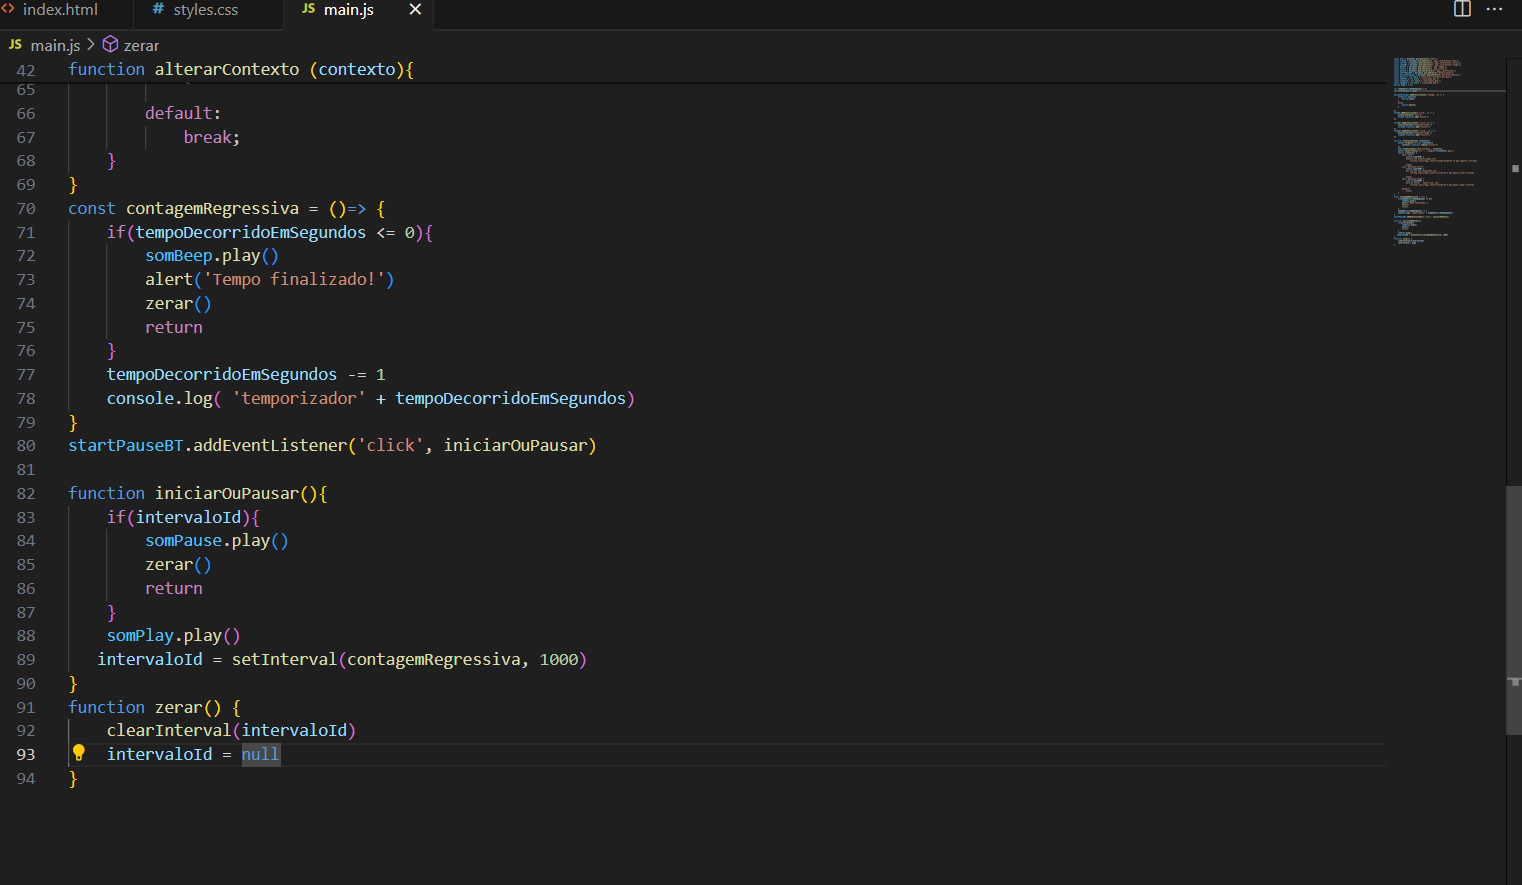Image resolution: width=1522 pixels, height=885 pixels.
Task: Click the vertical scrollbar thumb
Action: click(1514, 610)
